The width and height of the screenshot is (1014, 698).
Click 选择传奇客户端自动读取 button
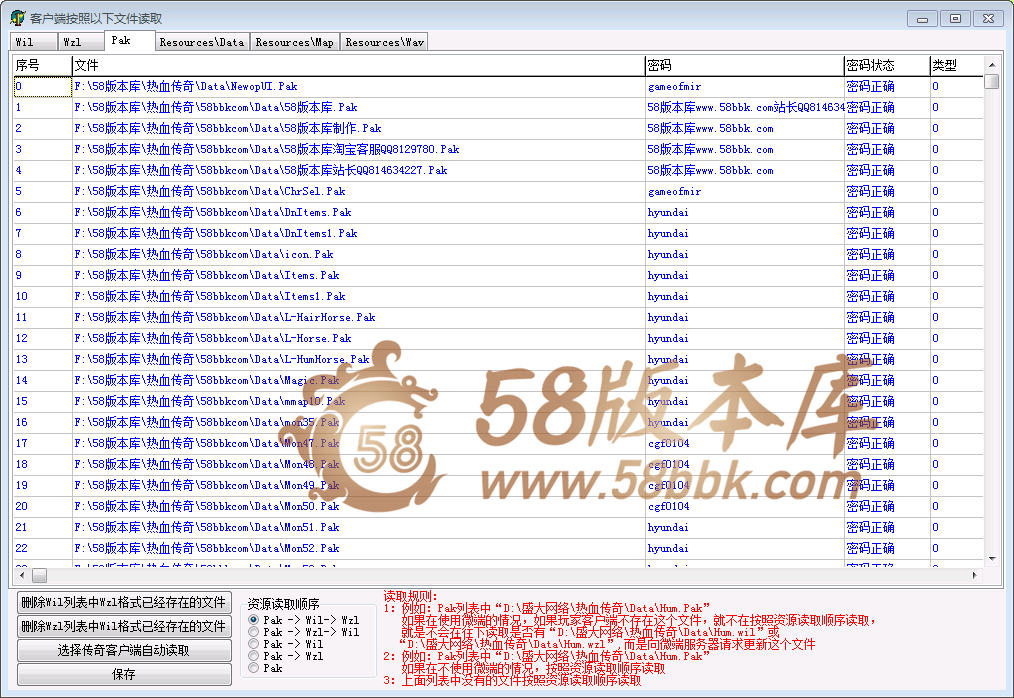pyautogui.click(x=124, y=651)
